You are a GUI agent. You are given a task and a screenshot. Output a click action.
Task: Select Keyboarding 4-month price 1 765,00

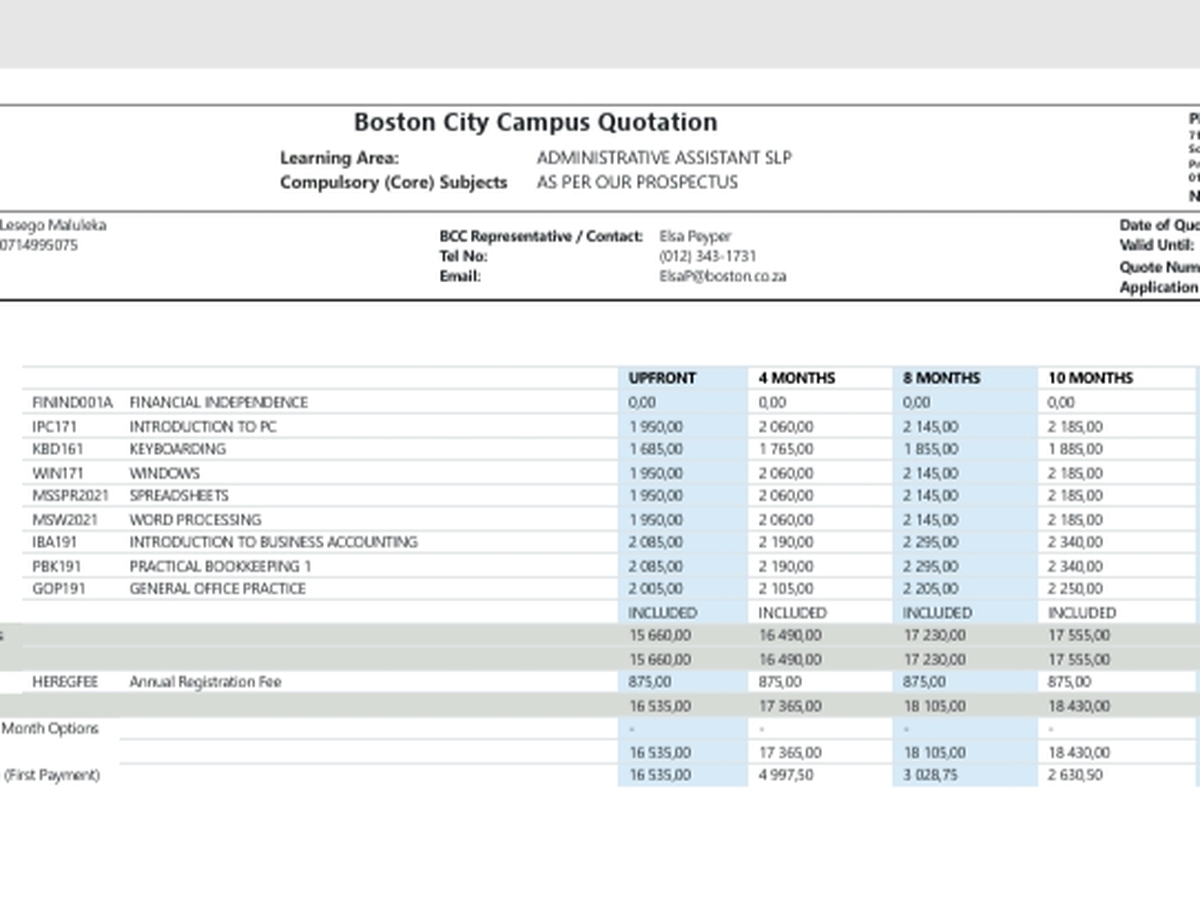coord(786,449)
